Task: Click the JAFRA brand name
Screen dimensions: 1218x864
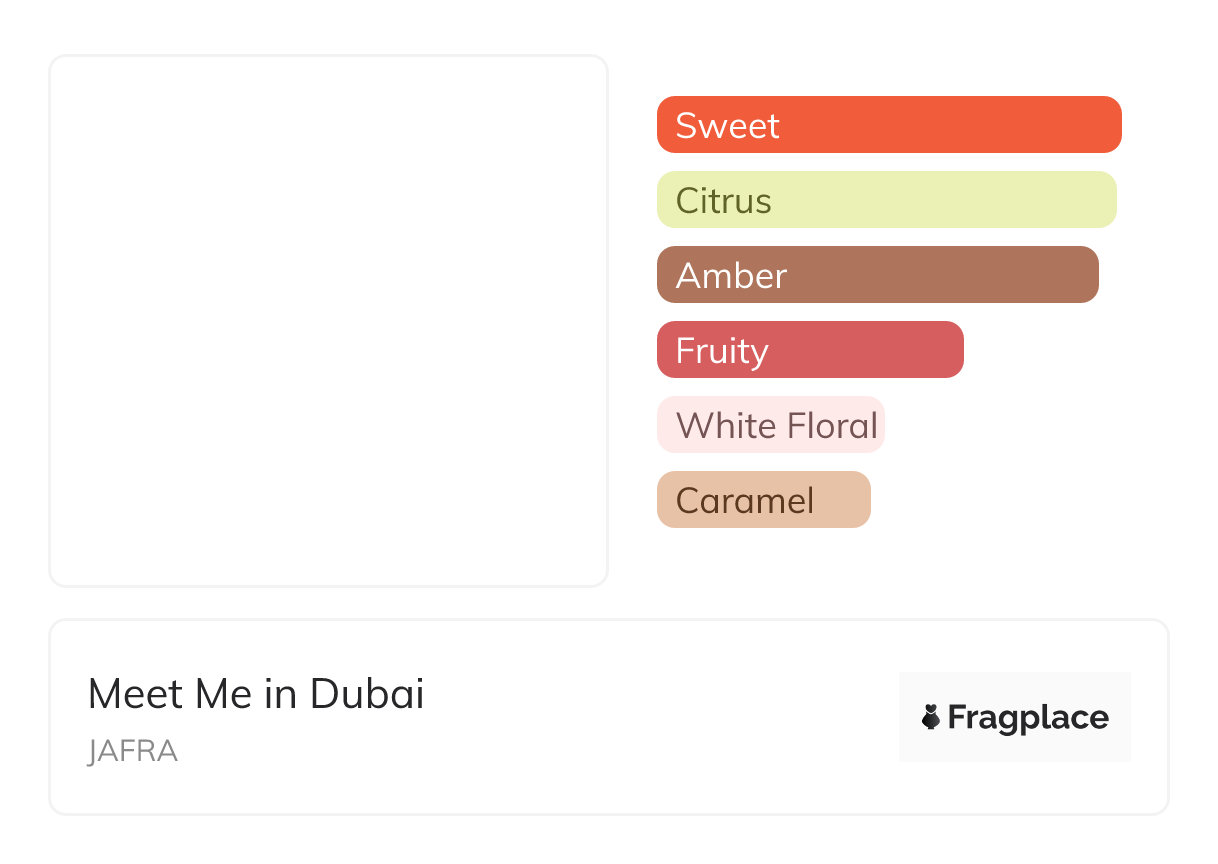Action: pyautogui.click(x=133, y=751)
